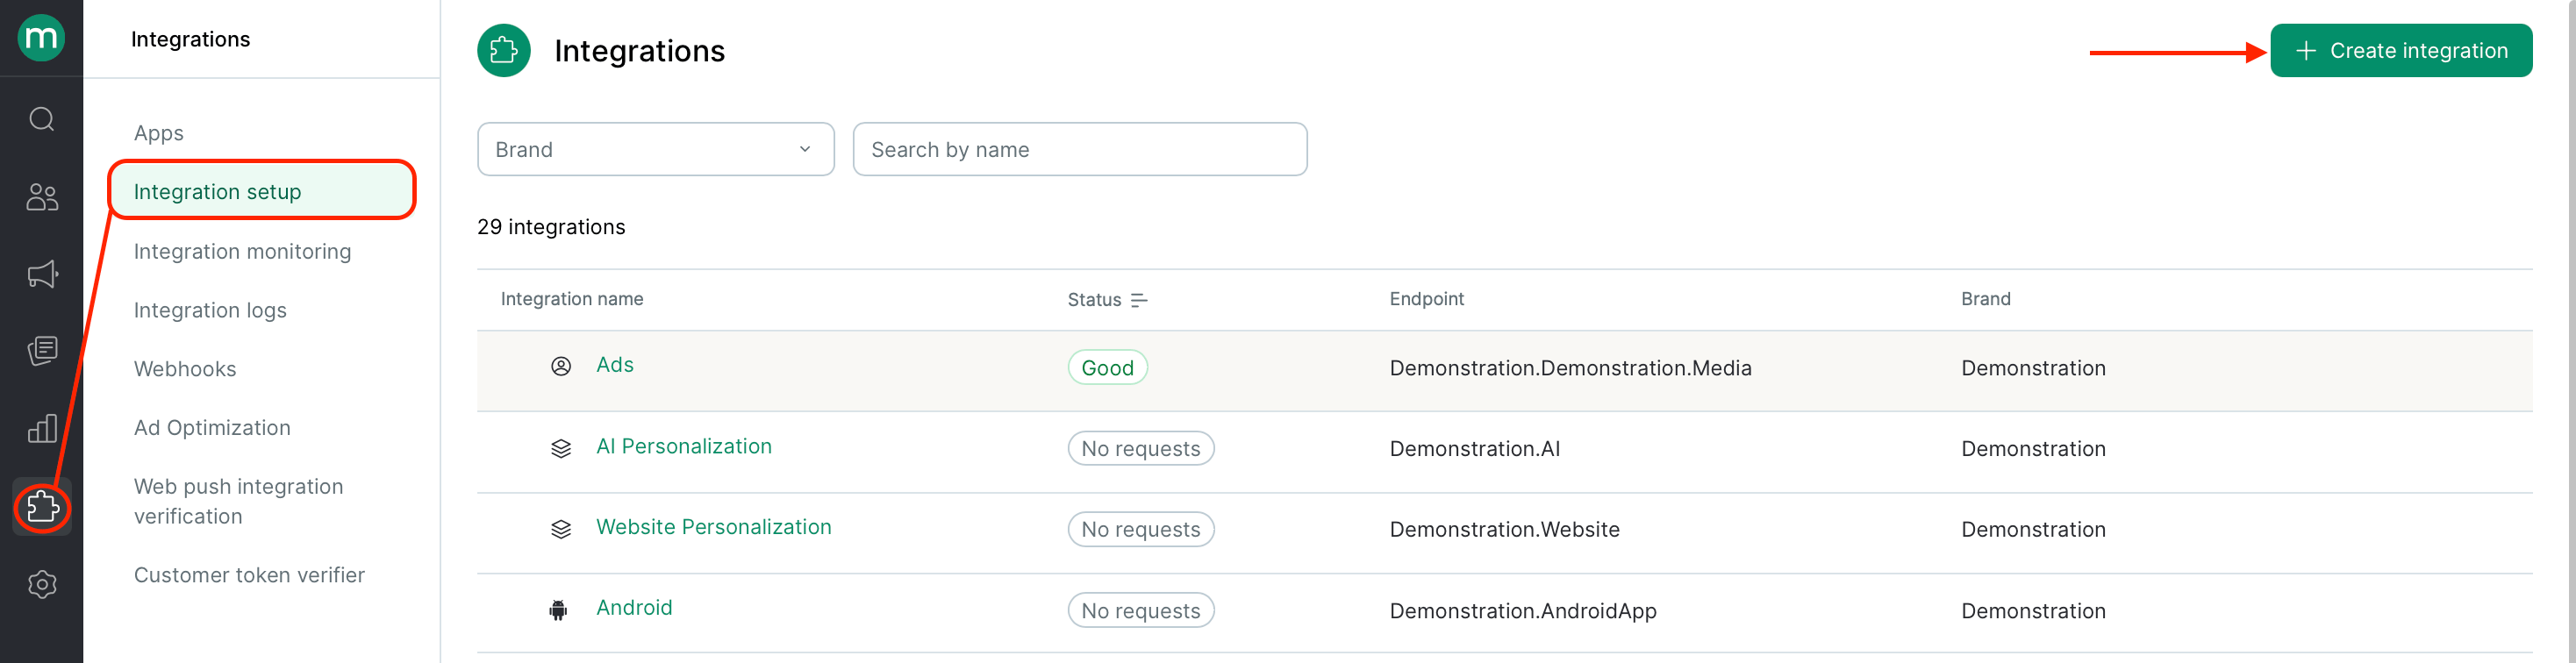The image size is (2576, 663).
Task: Click the green m logo icon
Action: click(x=41, y=38)
